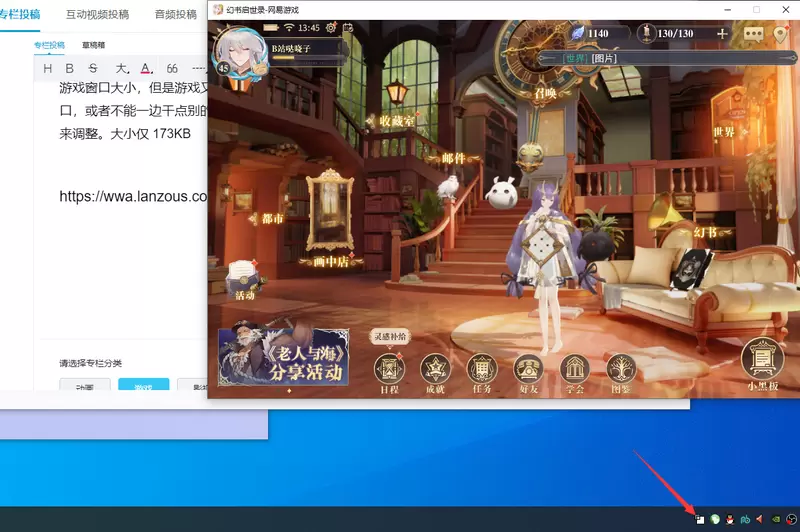Open the 邮件 mail label by the owl
800x532 pixels.
454,159
